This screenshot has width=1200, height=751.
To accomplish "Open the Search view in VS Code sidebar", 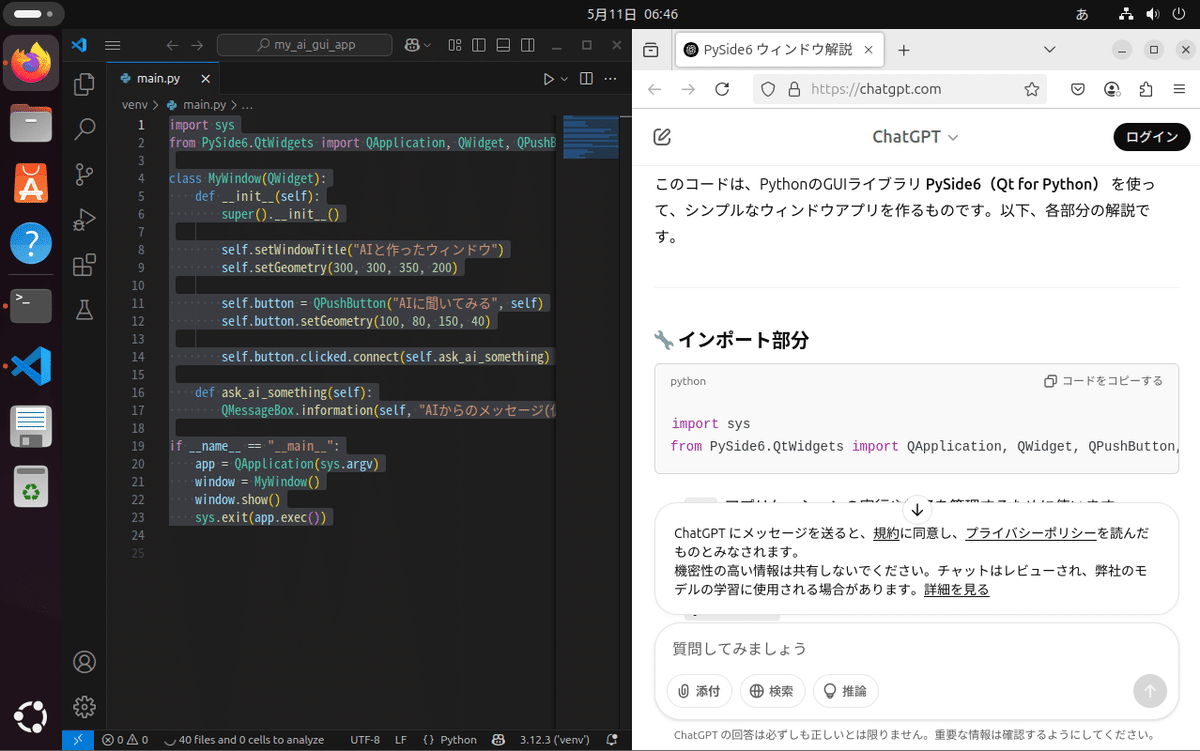I will pyautogui.click(x=84, y=130).
